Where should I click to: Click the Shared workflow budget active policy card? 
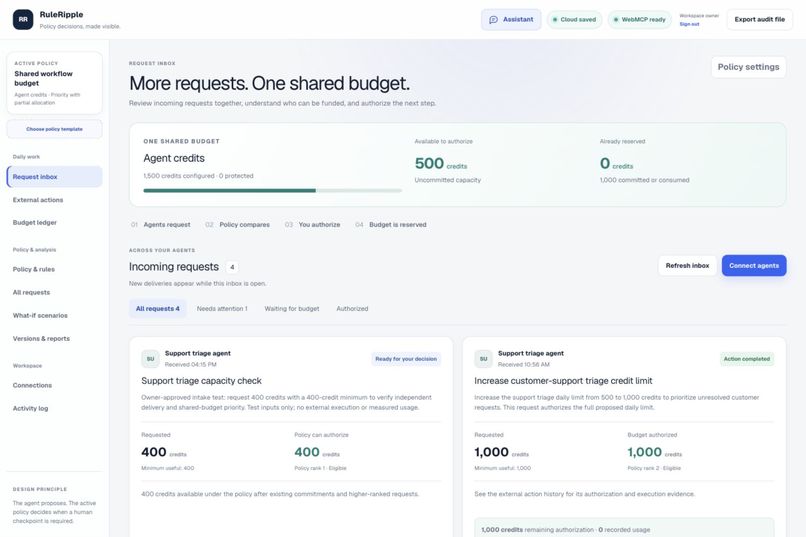pos(54,83)
